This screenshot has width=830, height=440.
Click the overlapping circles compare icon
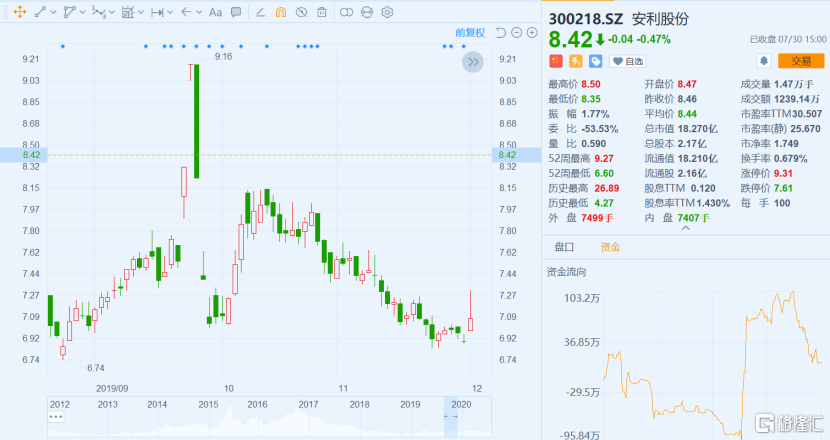(x=346, y=12)
